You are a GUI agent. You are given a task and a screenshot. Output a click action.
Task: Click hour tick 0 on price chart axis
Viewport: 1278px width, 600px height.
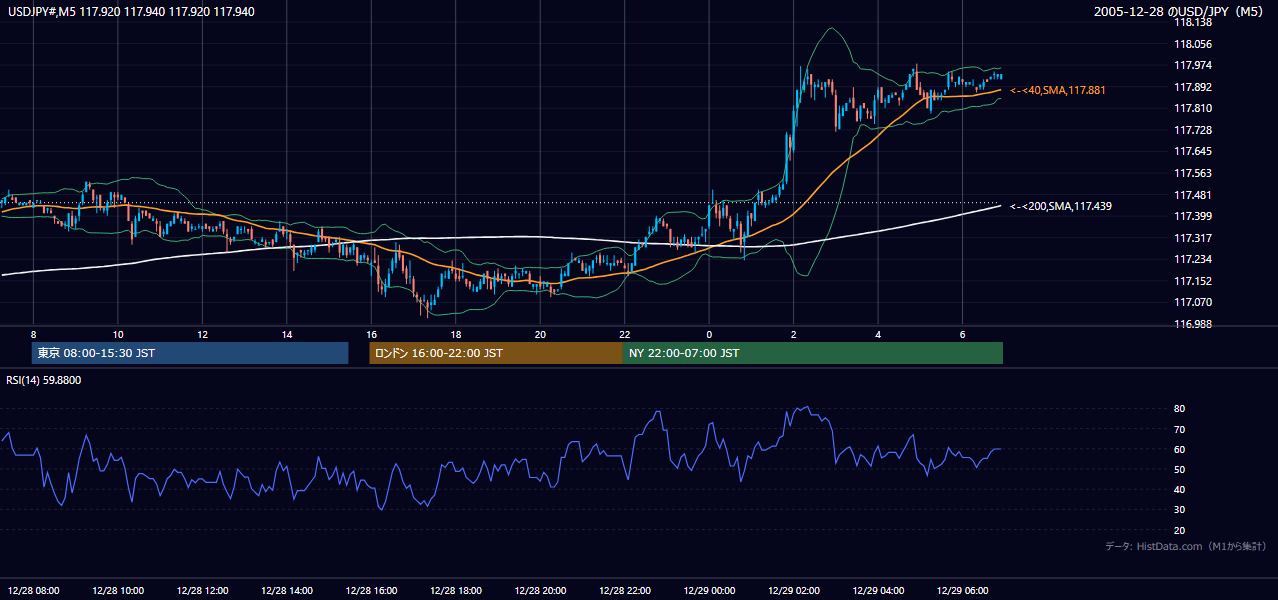[709, 335]
